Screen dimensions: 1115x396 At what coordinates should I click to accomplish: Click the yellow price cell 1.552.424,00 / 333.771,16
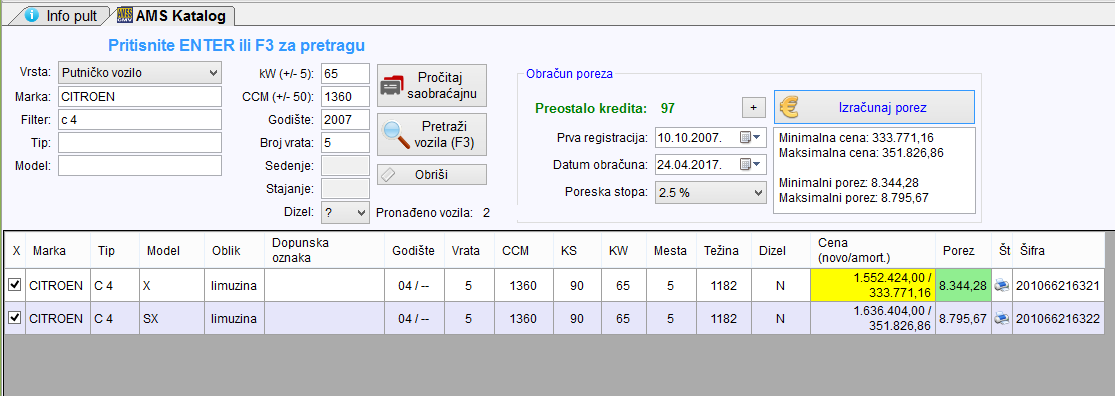click(x=873, y=285)
